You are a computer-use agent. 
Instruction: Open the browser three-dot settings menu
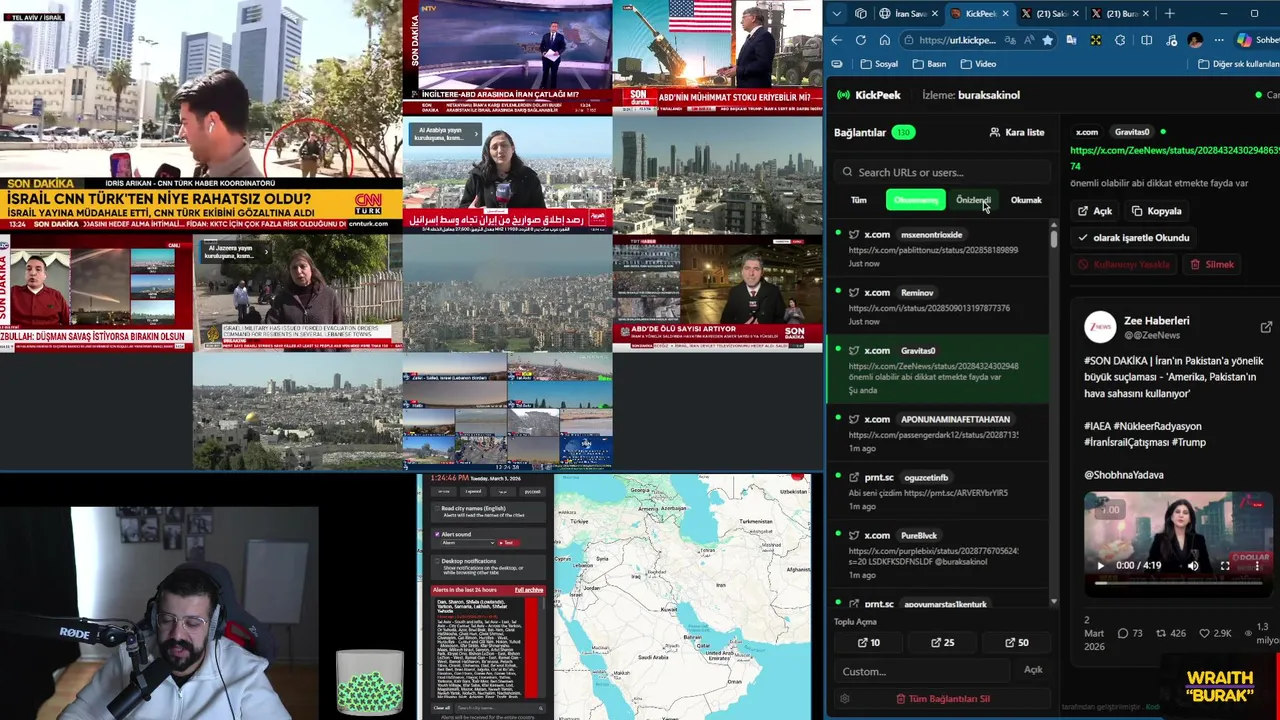1219,40
